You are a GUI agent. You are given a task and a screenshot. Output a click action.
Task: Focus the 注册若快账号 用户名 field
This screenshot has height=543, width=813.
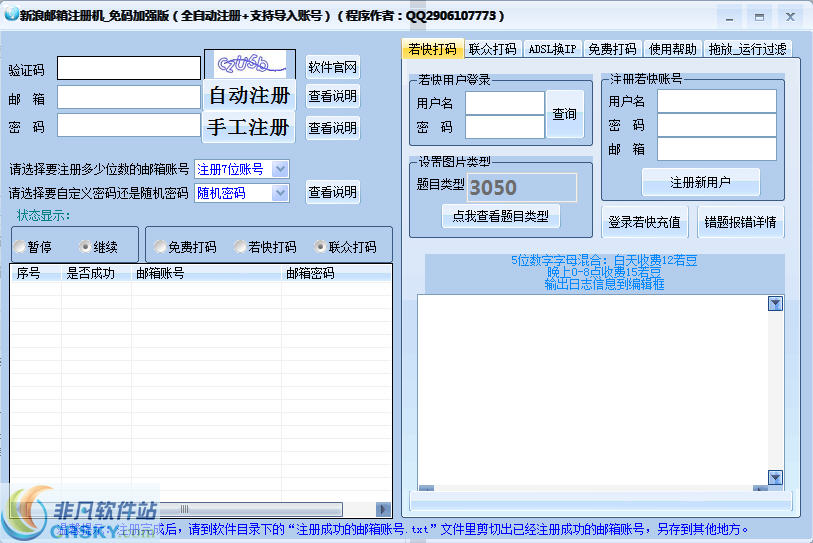click(x=717, y=101)
